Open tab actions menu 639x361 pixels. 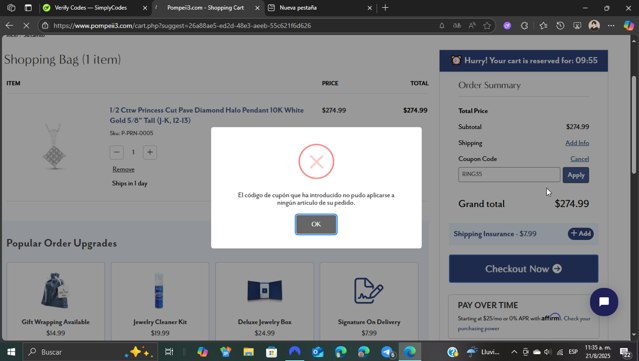[x=28, y=8]
